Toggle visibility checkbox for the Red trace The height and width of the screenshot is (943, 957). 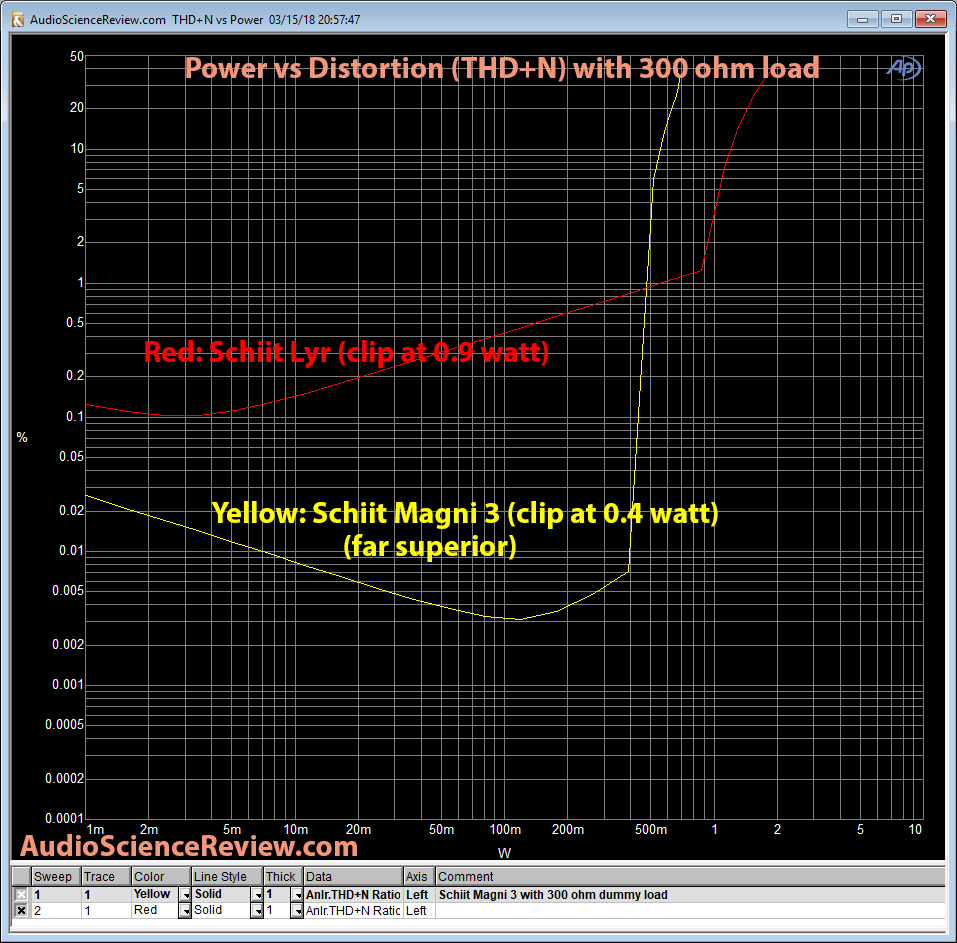(x=21, y=911)
